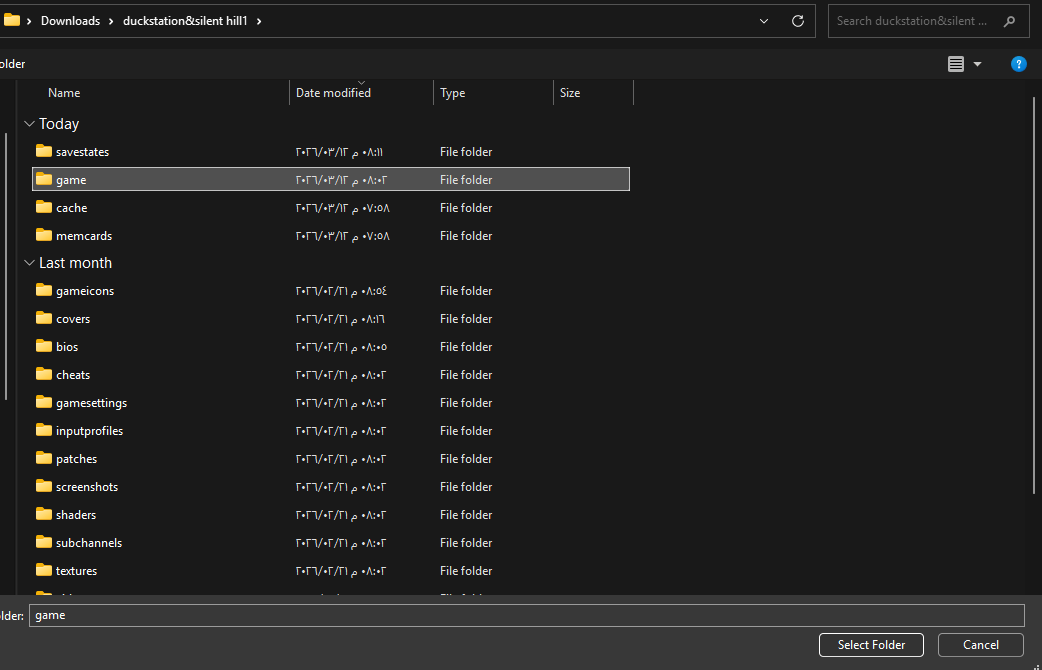1042x670 pixels.
Task: Click File folder type in game row
Action: point(466,180)
